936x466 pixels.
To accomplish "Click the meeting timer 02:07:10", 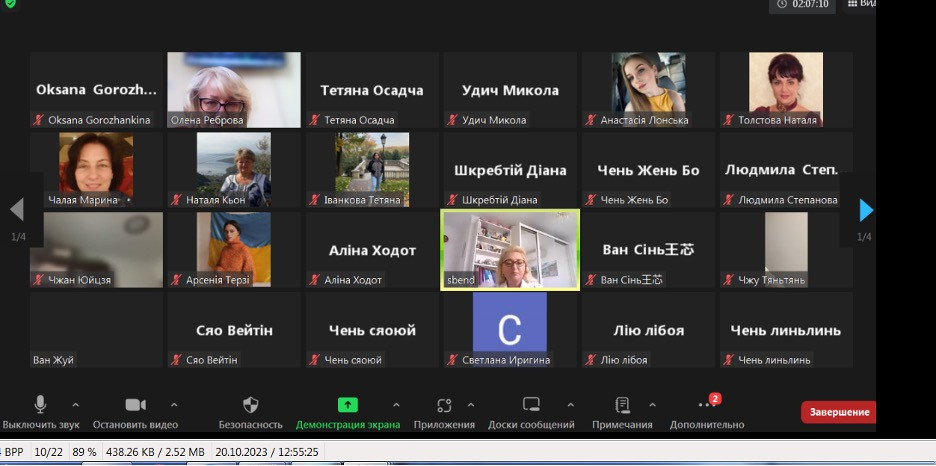I will [x=803, y=5].
